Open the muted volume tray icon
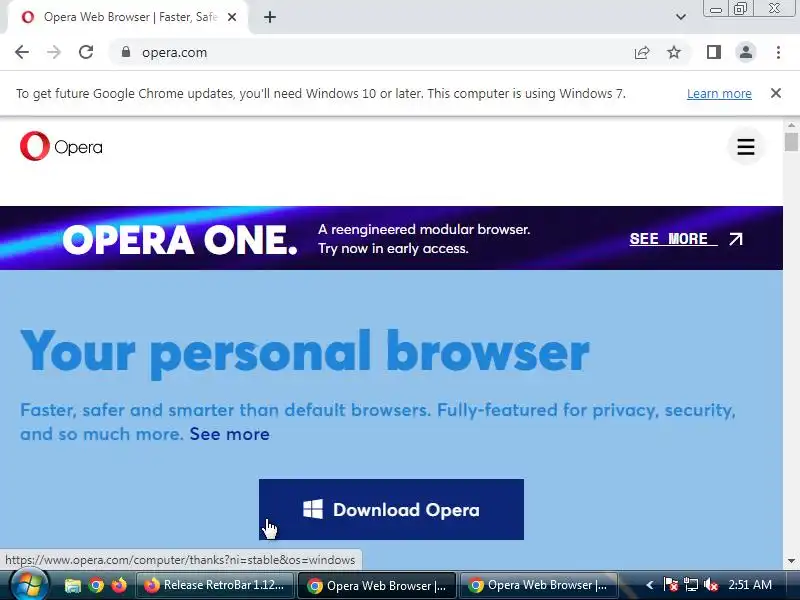The height and width of the screenshot is (600, 800). [711, 585]
